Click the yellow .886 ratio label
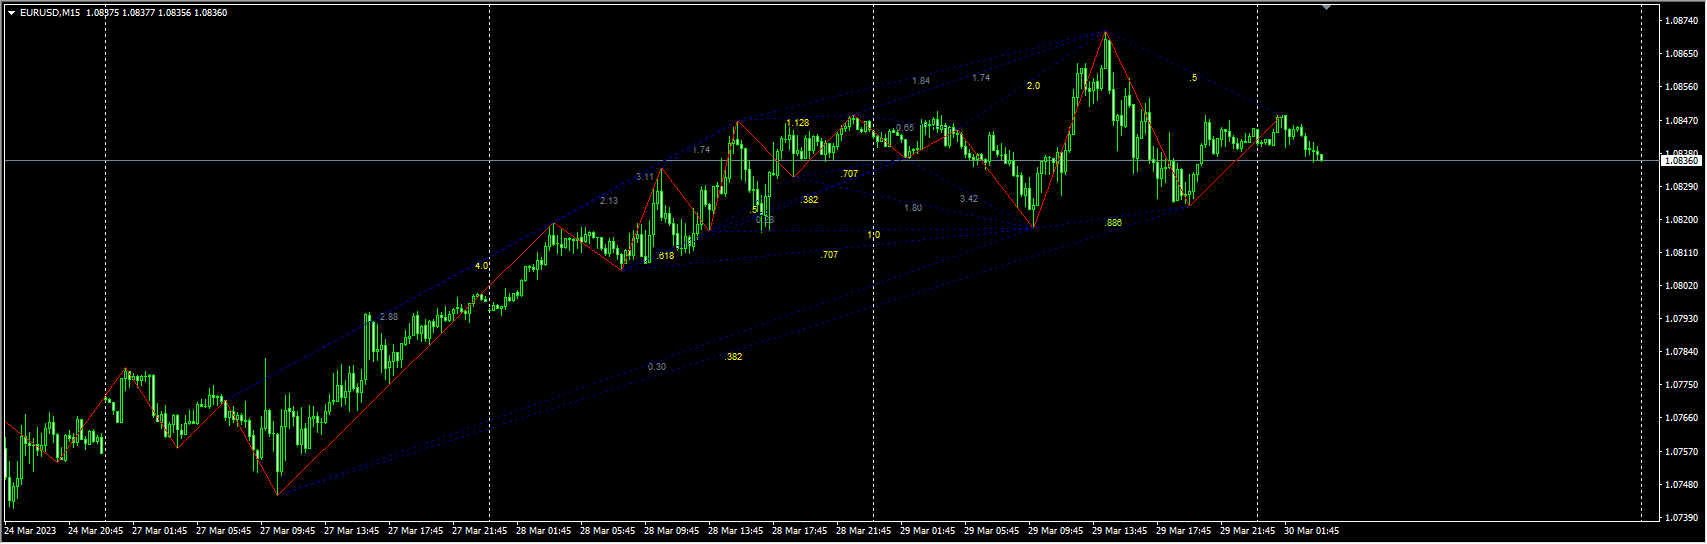 click(1113, 223)
